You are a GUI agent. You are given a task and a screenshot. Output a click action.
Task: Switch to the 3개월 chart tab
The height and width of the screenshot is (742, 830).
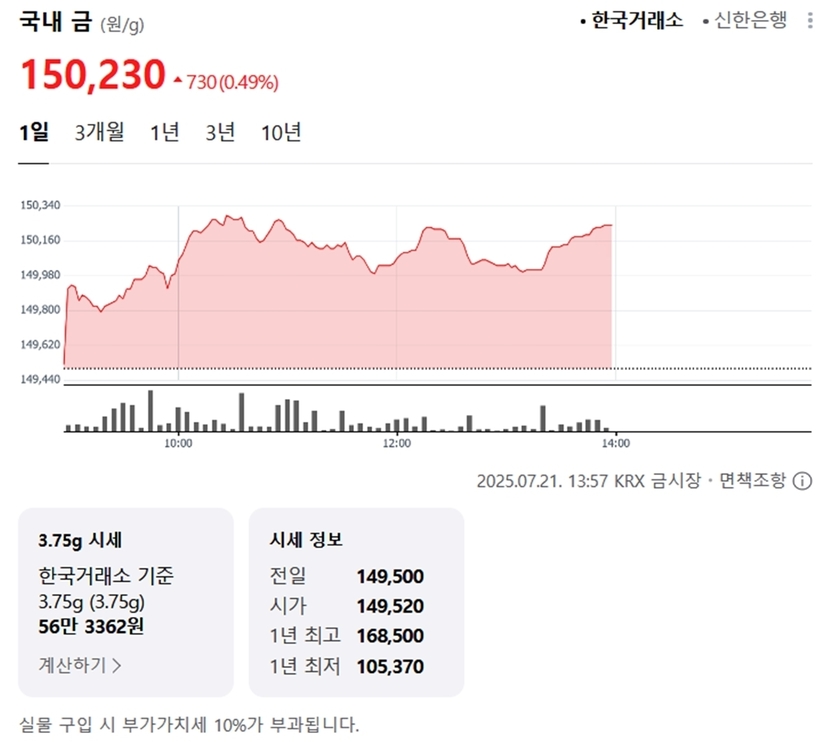(100, 132)
